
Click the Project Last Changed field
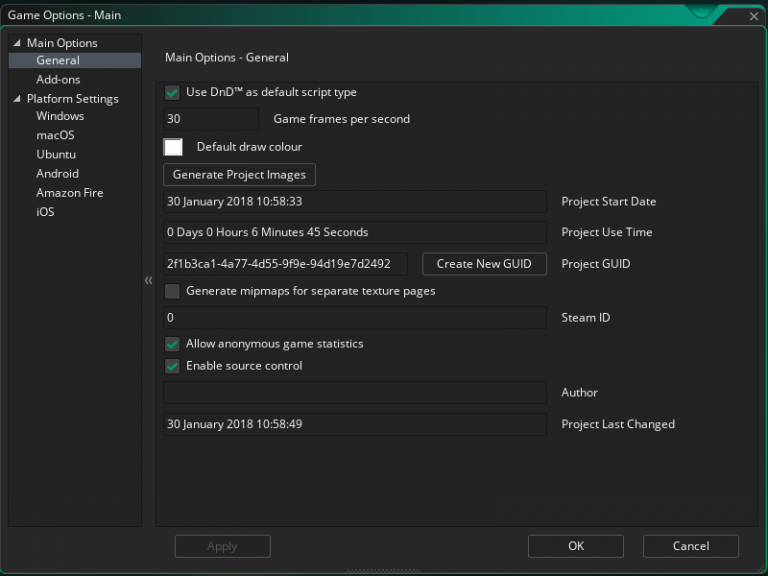(x=355, y=424)
